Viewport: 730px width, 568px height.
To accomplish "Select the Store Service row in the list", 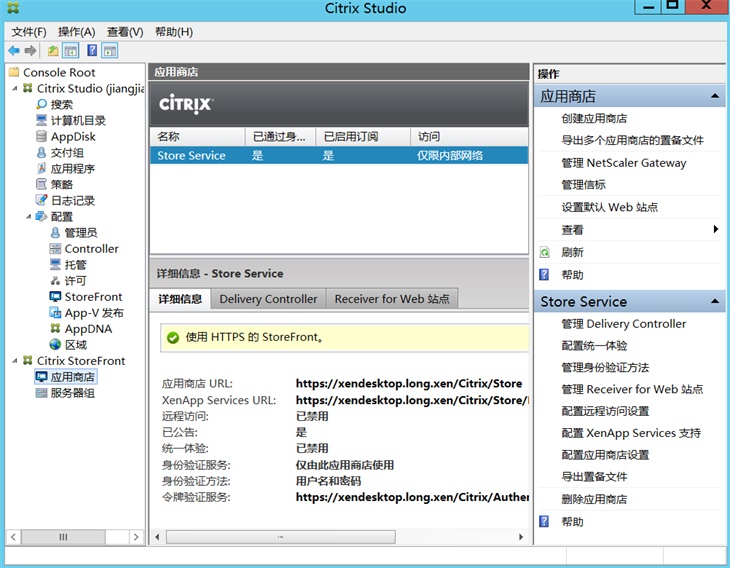I will [x=339, y=155].
